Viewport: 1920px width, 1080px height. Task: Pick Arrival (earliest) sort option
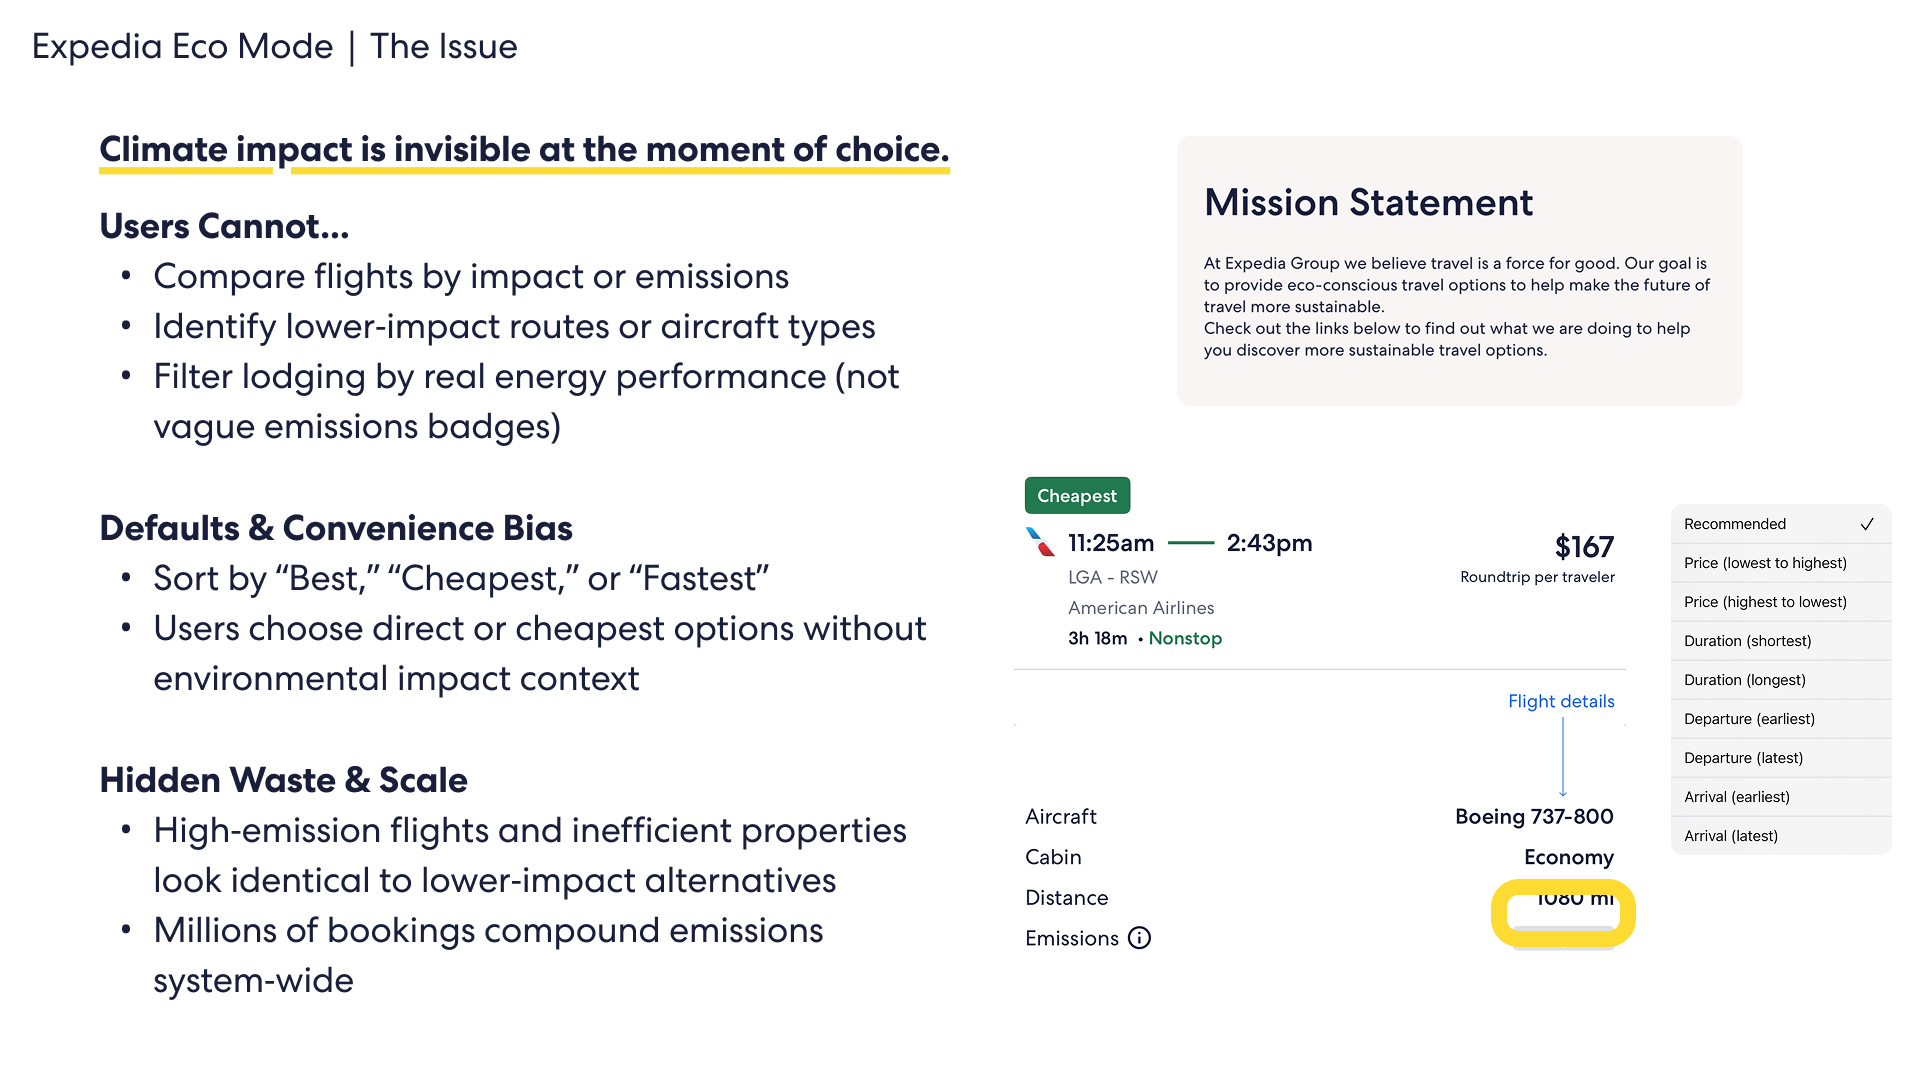coord(1736,797)
